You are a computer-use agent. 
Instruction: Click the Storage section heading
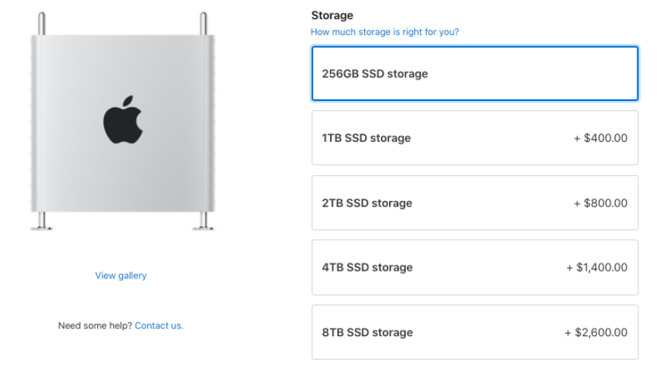(332, 16)
